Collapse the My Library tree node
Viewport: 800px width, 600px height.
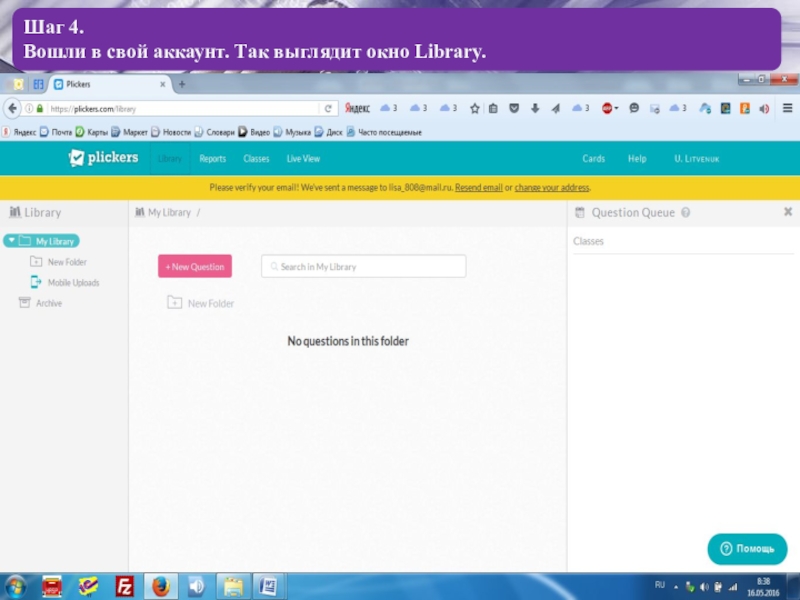[x=11, y=240]
